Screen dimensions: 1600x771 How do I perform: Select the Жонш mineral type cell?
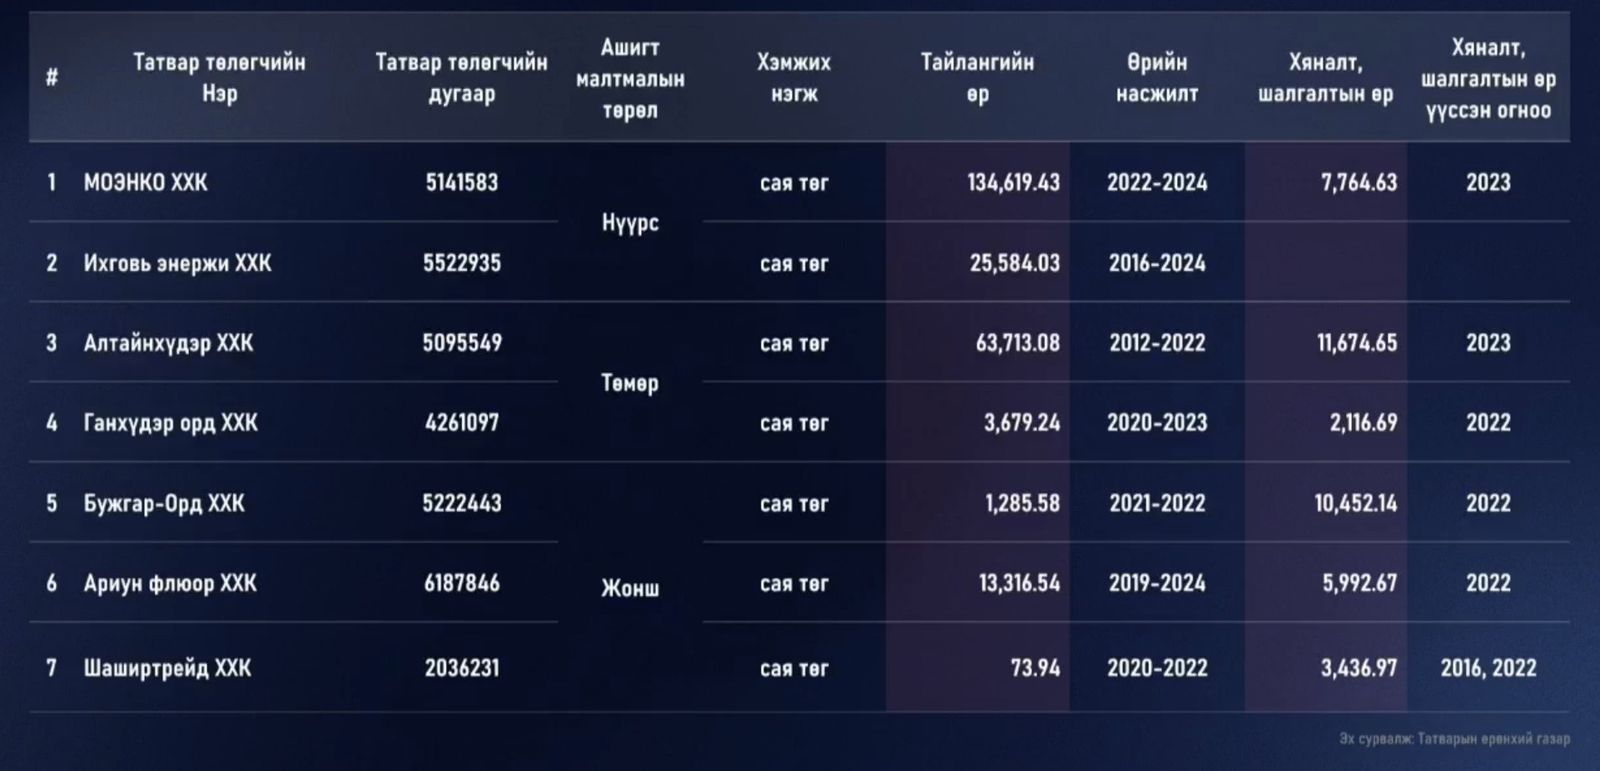[630, 588]
